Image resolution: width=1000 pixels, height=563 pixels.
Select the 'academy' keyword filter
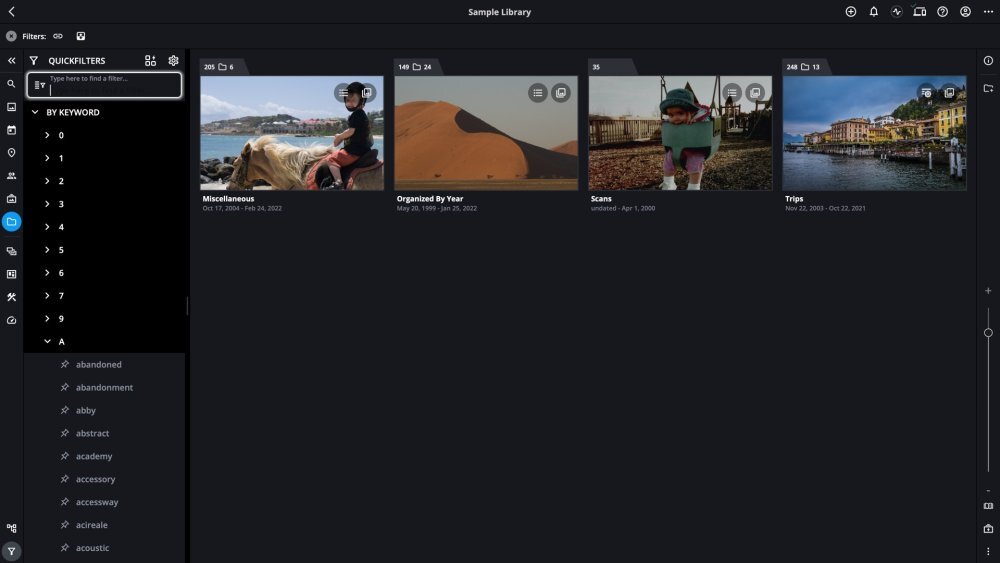[x=94, y=457]
